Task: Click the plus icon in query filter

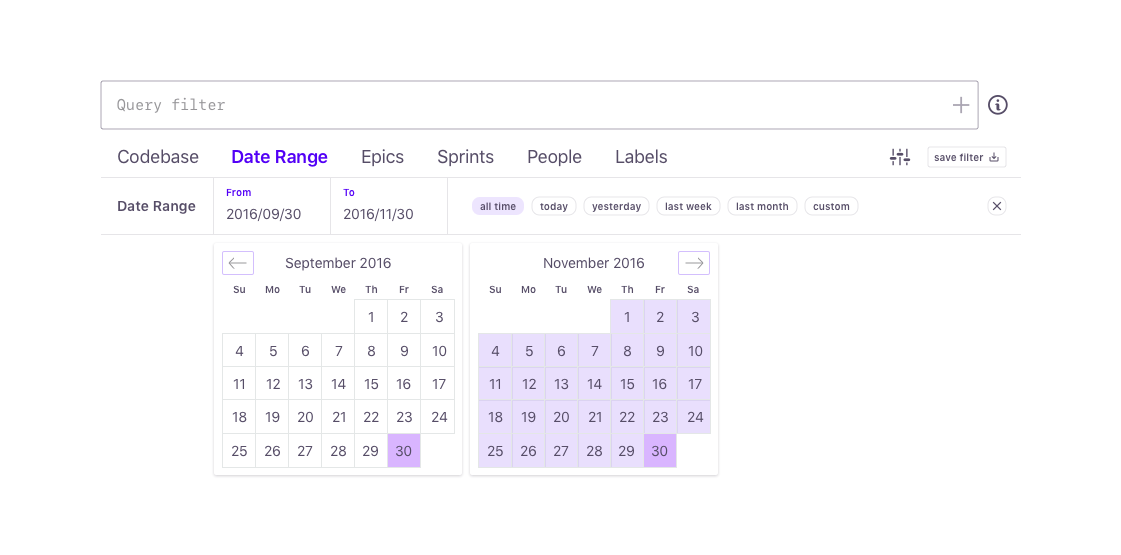Action: (960, 105)
